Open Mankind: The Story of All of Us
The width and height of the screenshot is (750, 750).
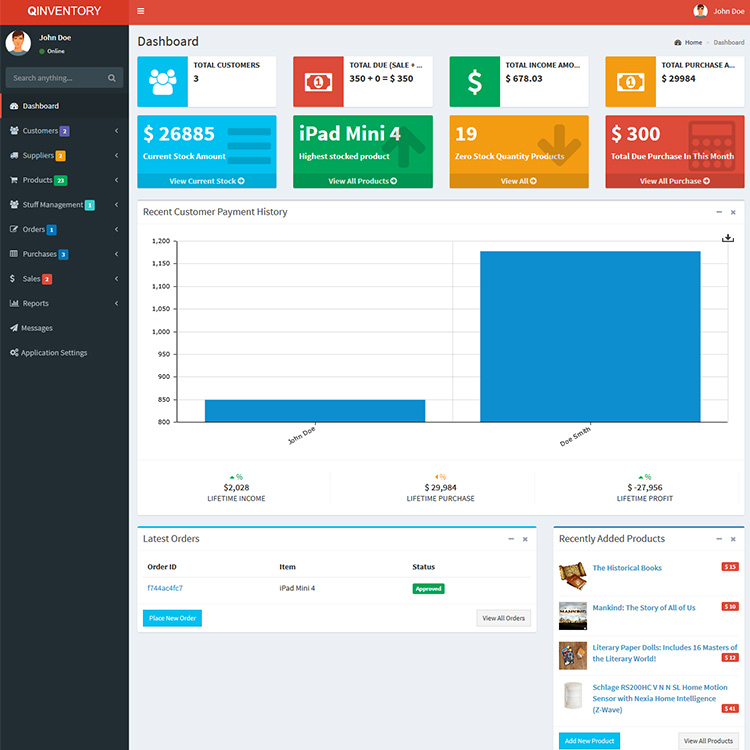pos(644,607)
